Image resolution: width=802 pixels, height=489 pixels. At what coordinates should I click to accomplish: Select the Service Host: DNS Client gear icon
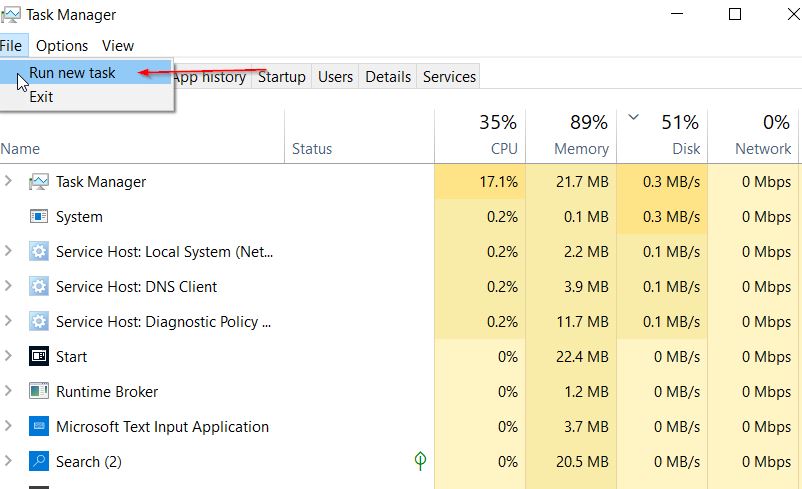(39, 286)
